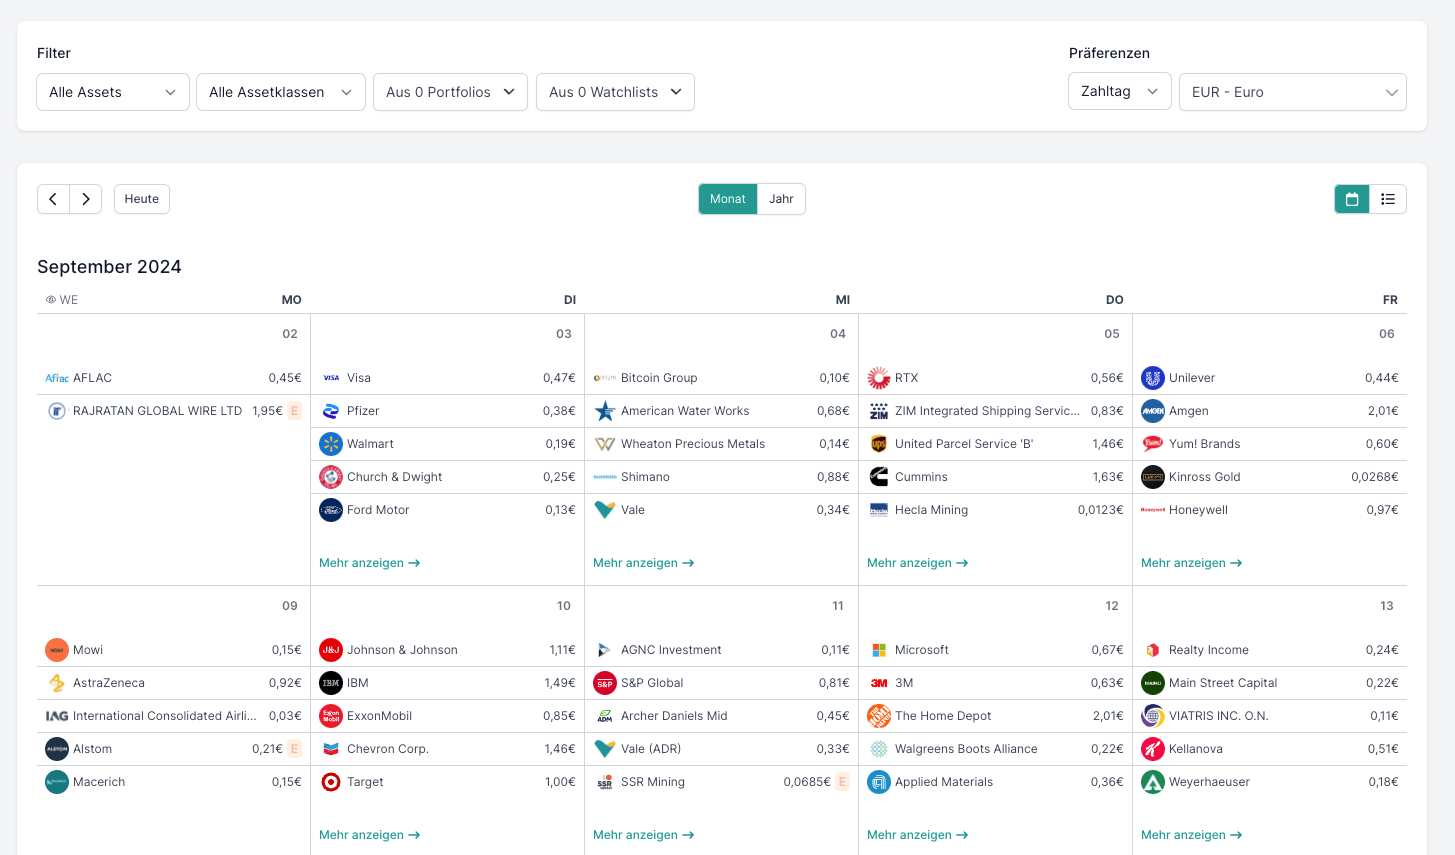Click the Cummins logo icon
The width and height of the screenshot is (1455, 855).
(879, 477)
